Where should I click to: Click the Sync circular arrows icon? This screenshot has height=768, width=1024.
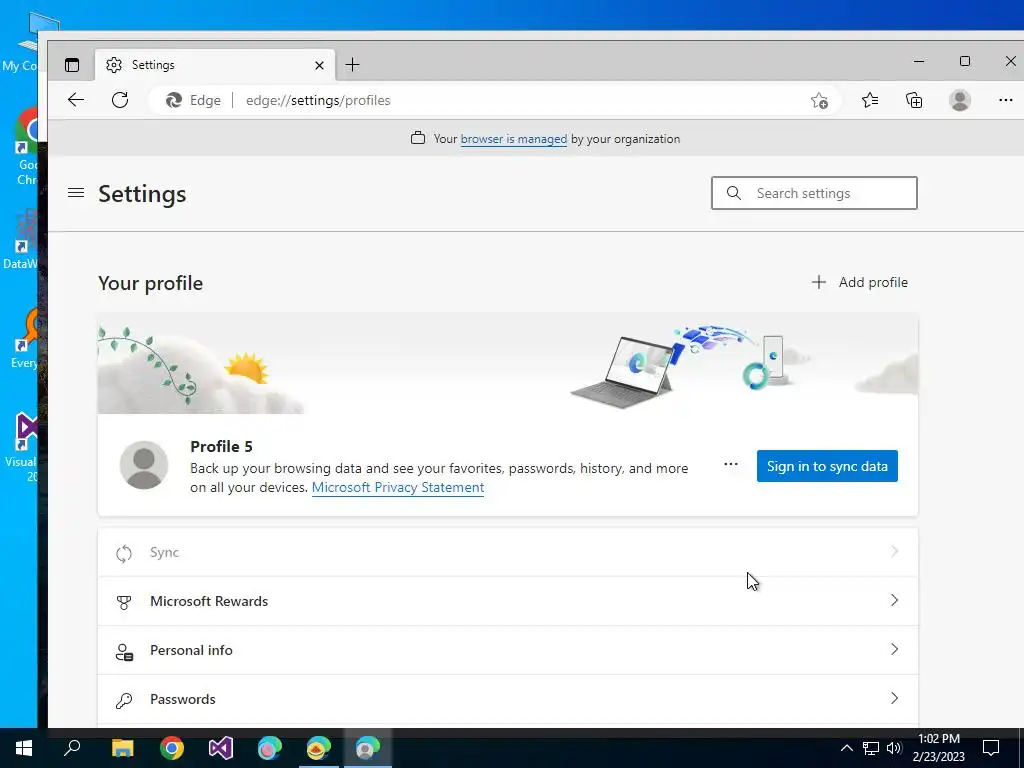click(x=123, y=553)
